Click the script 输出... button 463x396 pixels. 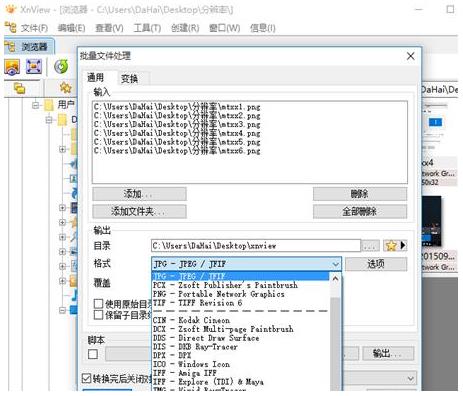tap(388, 353)
